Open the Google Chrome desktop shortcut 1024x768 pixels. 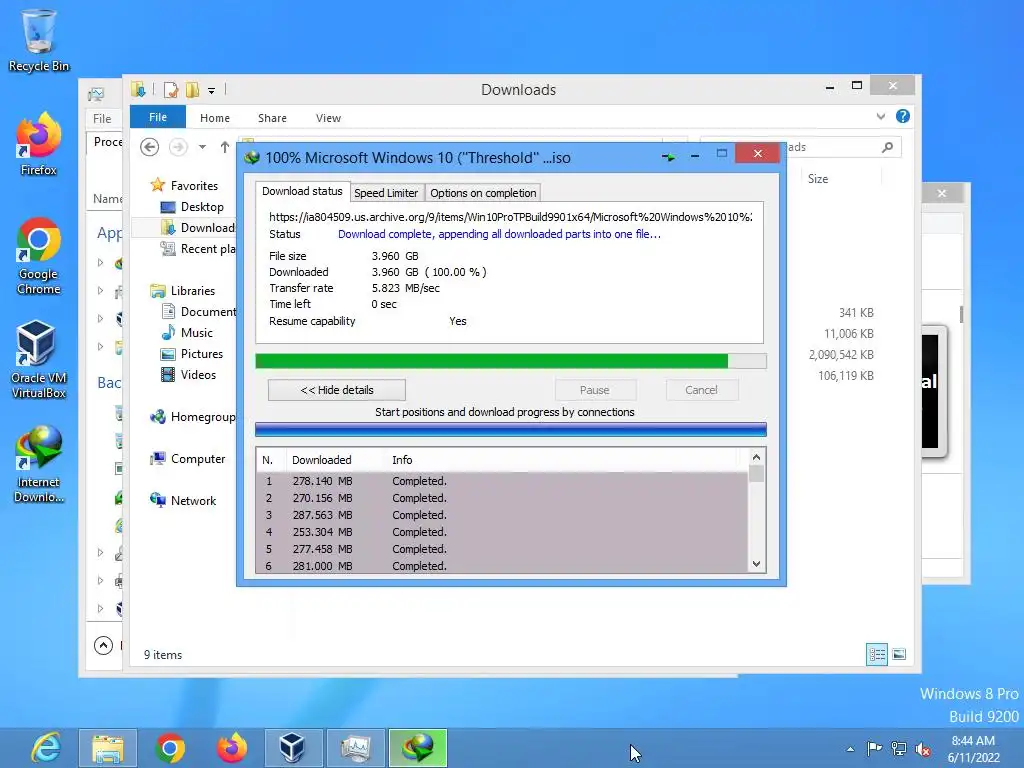tap(39, 256)
